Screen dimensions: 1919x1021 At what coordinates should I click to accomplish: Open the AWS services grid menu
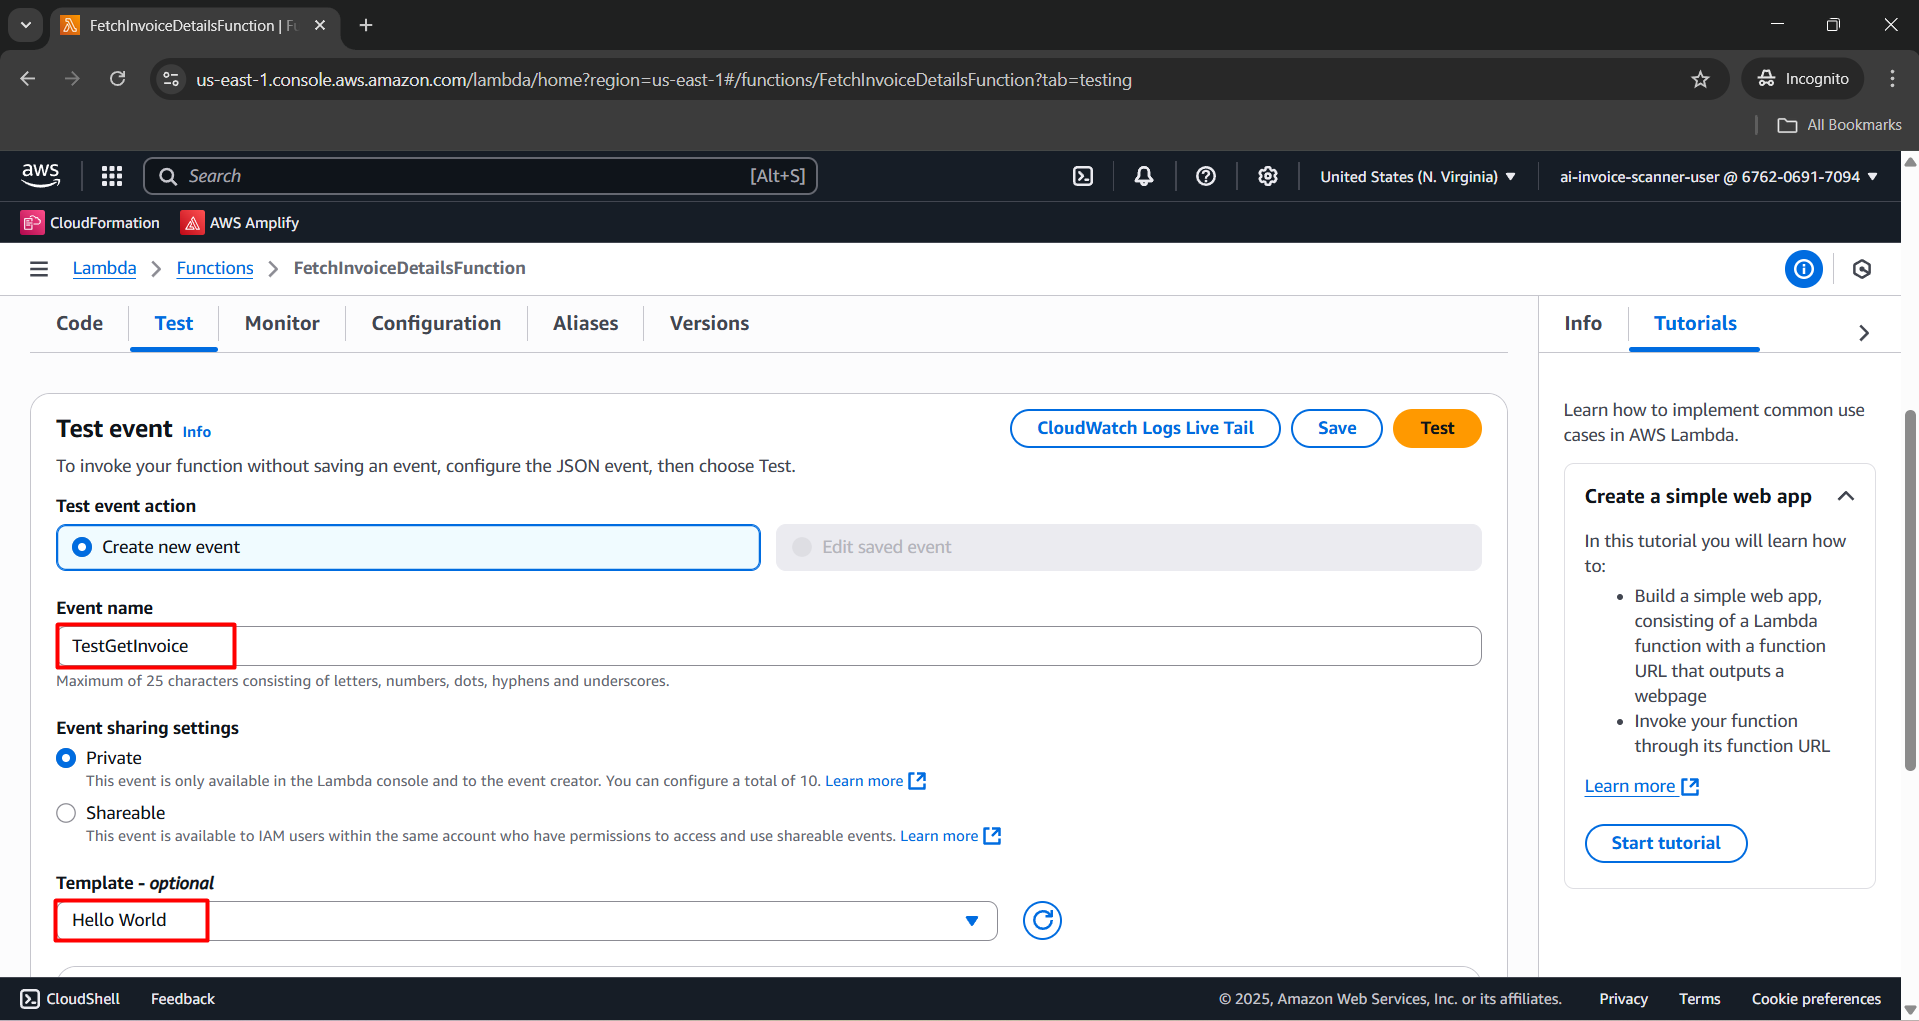112,176
